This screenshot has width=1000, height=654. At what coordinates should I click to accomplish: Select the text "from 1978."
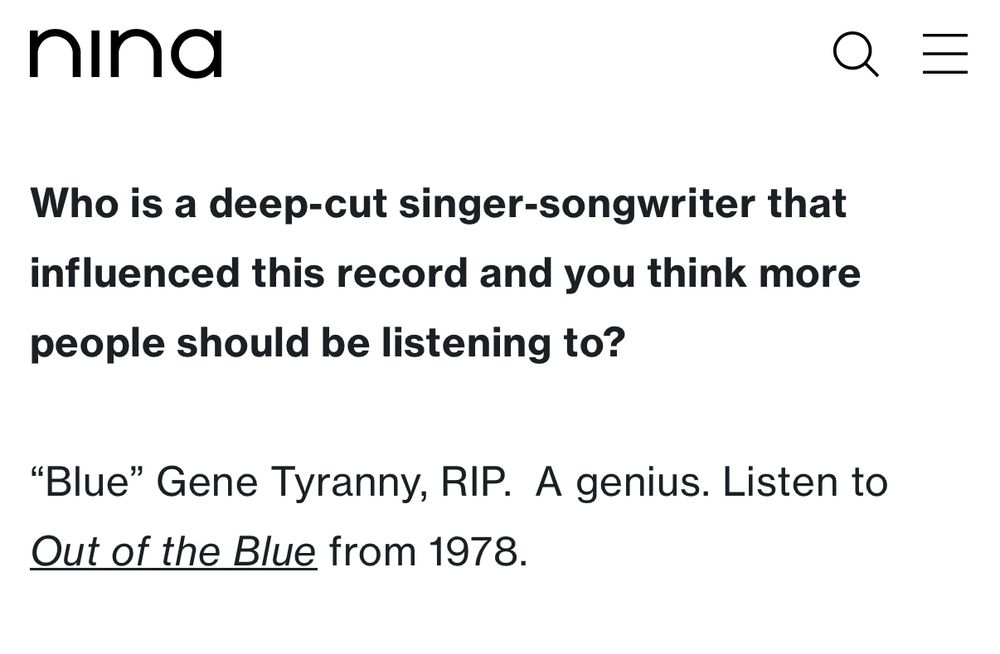point(429,551)
